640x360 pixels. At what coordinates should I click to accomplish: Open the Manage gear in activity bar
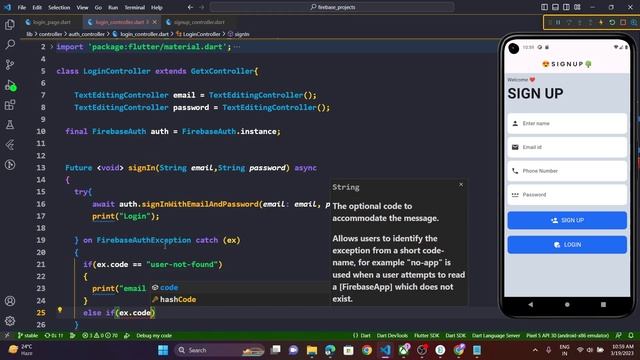tap(10, 321)
